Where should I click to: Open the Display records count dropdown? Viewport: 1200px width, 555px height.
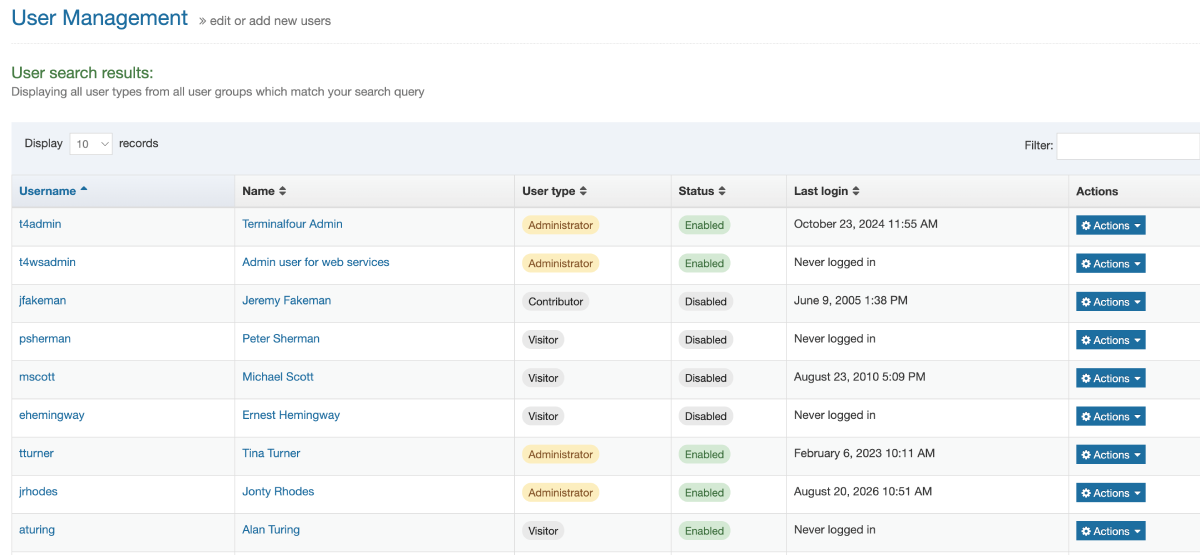pos(91,144)
